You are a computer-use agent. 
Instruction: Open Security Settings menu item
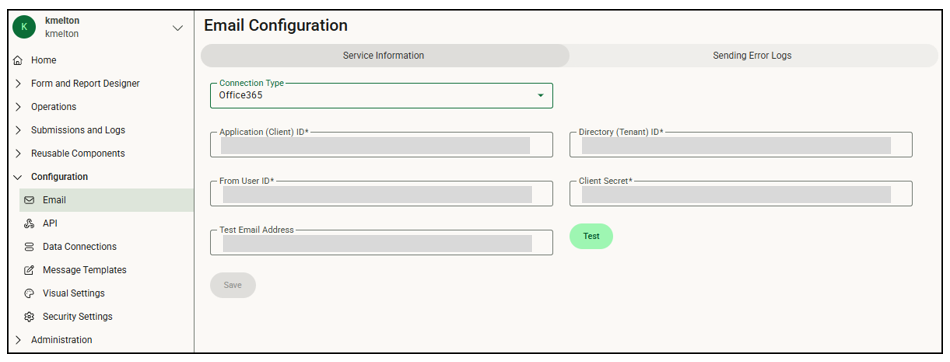point(78,317)
